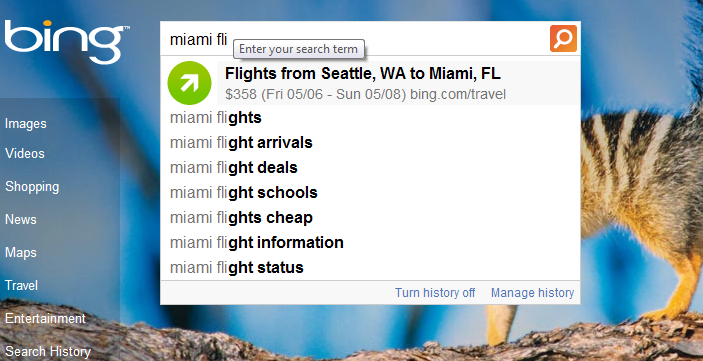Pick 'miami flight schools' suggestion
703x361 pixels.
pyautogui.click(x=370, y=193)
